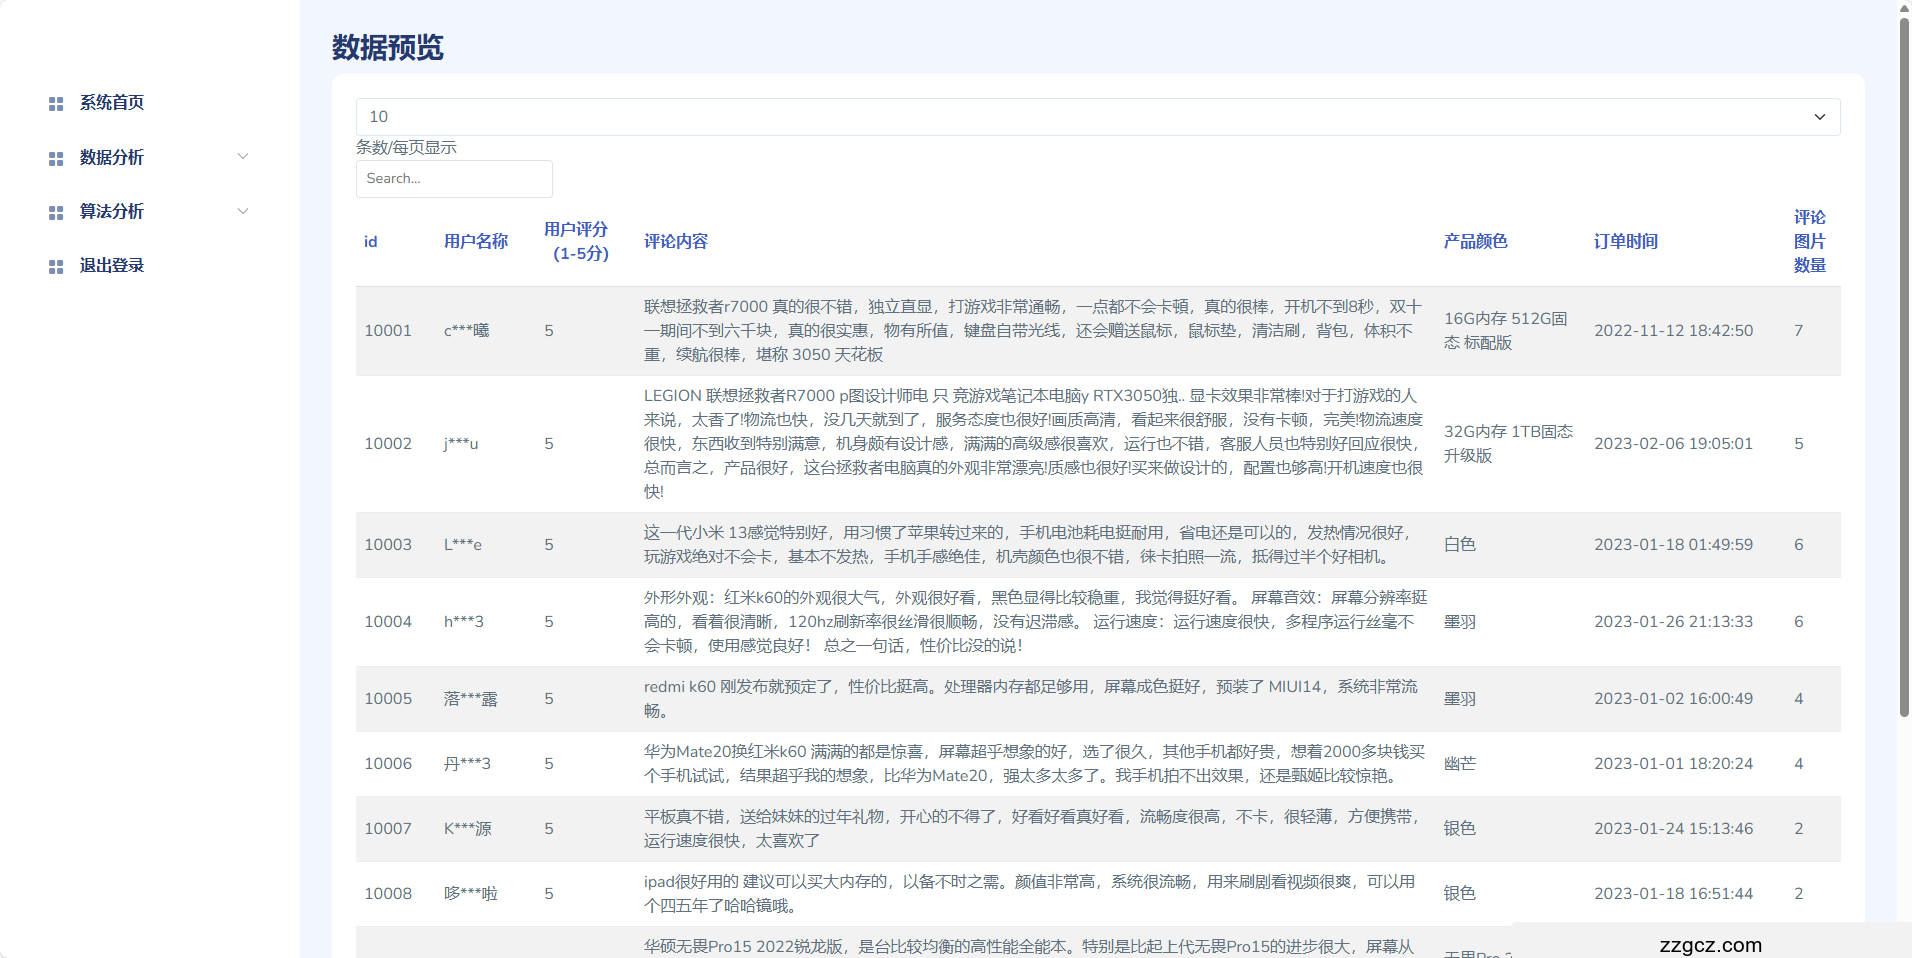The width and height of the screenshot is (1912, 958).
Task: Open the rows-per-page dropdown showing 10
Action: [x=1097, y=117]
